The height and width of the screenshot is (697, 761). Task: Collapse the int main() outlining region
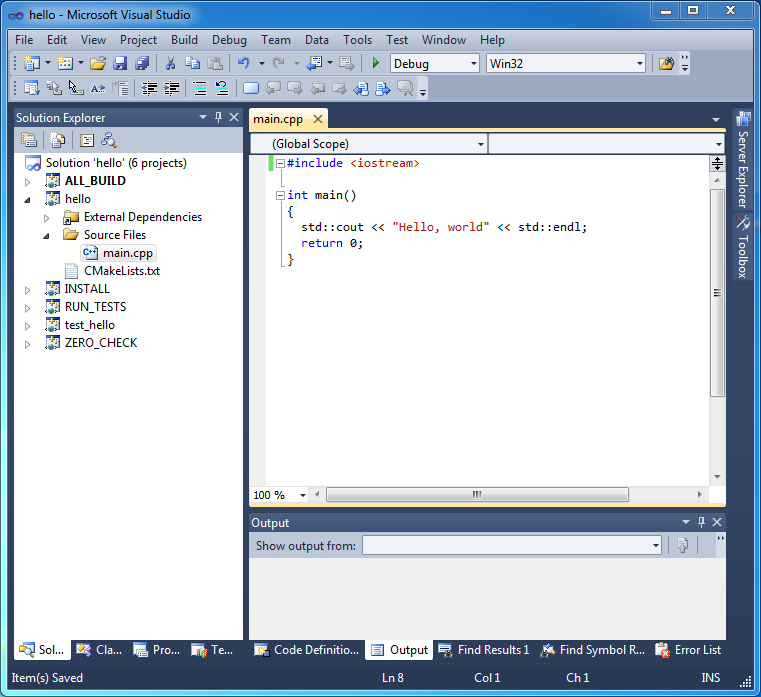pyautogui.click(x=280, y=196)
